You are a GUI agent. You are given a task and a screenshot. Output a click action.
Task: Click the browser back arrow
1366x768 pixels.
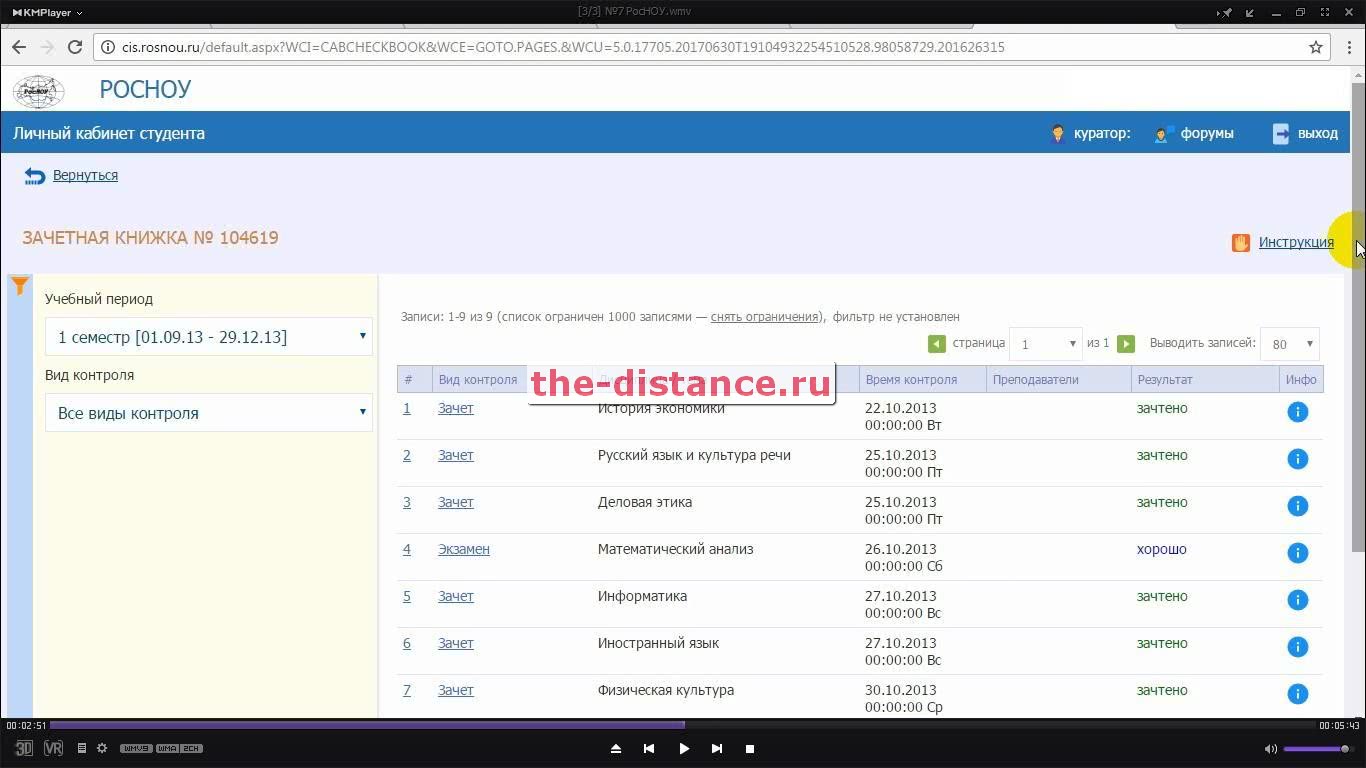coord(19,47)
